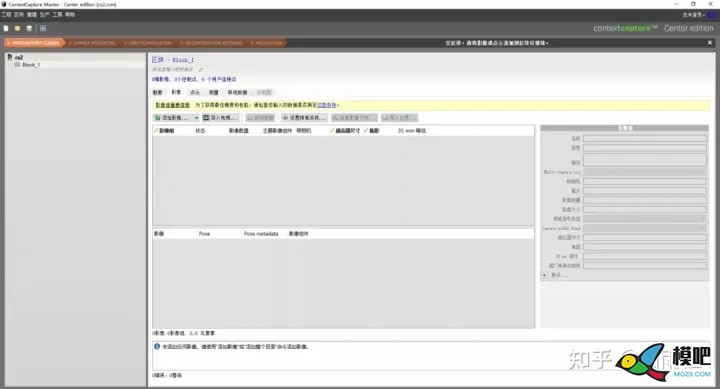Select cs2 project in the tree
The image size is (720, 389).
pos(19,57)
